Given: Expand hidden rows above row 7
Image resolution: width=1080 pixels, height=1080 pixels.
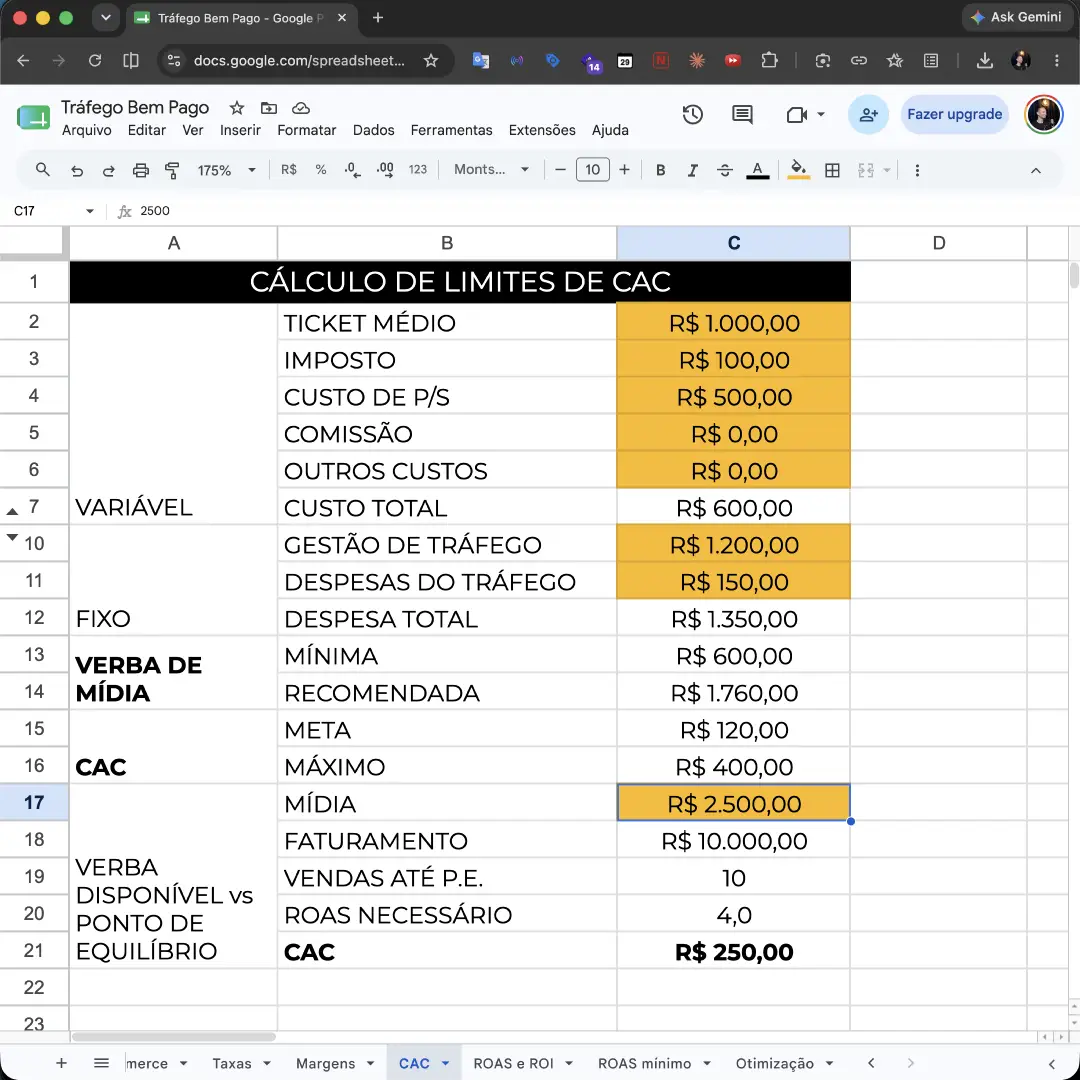Looking at the screenshot, I should click(x=12, y=511).
